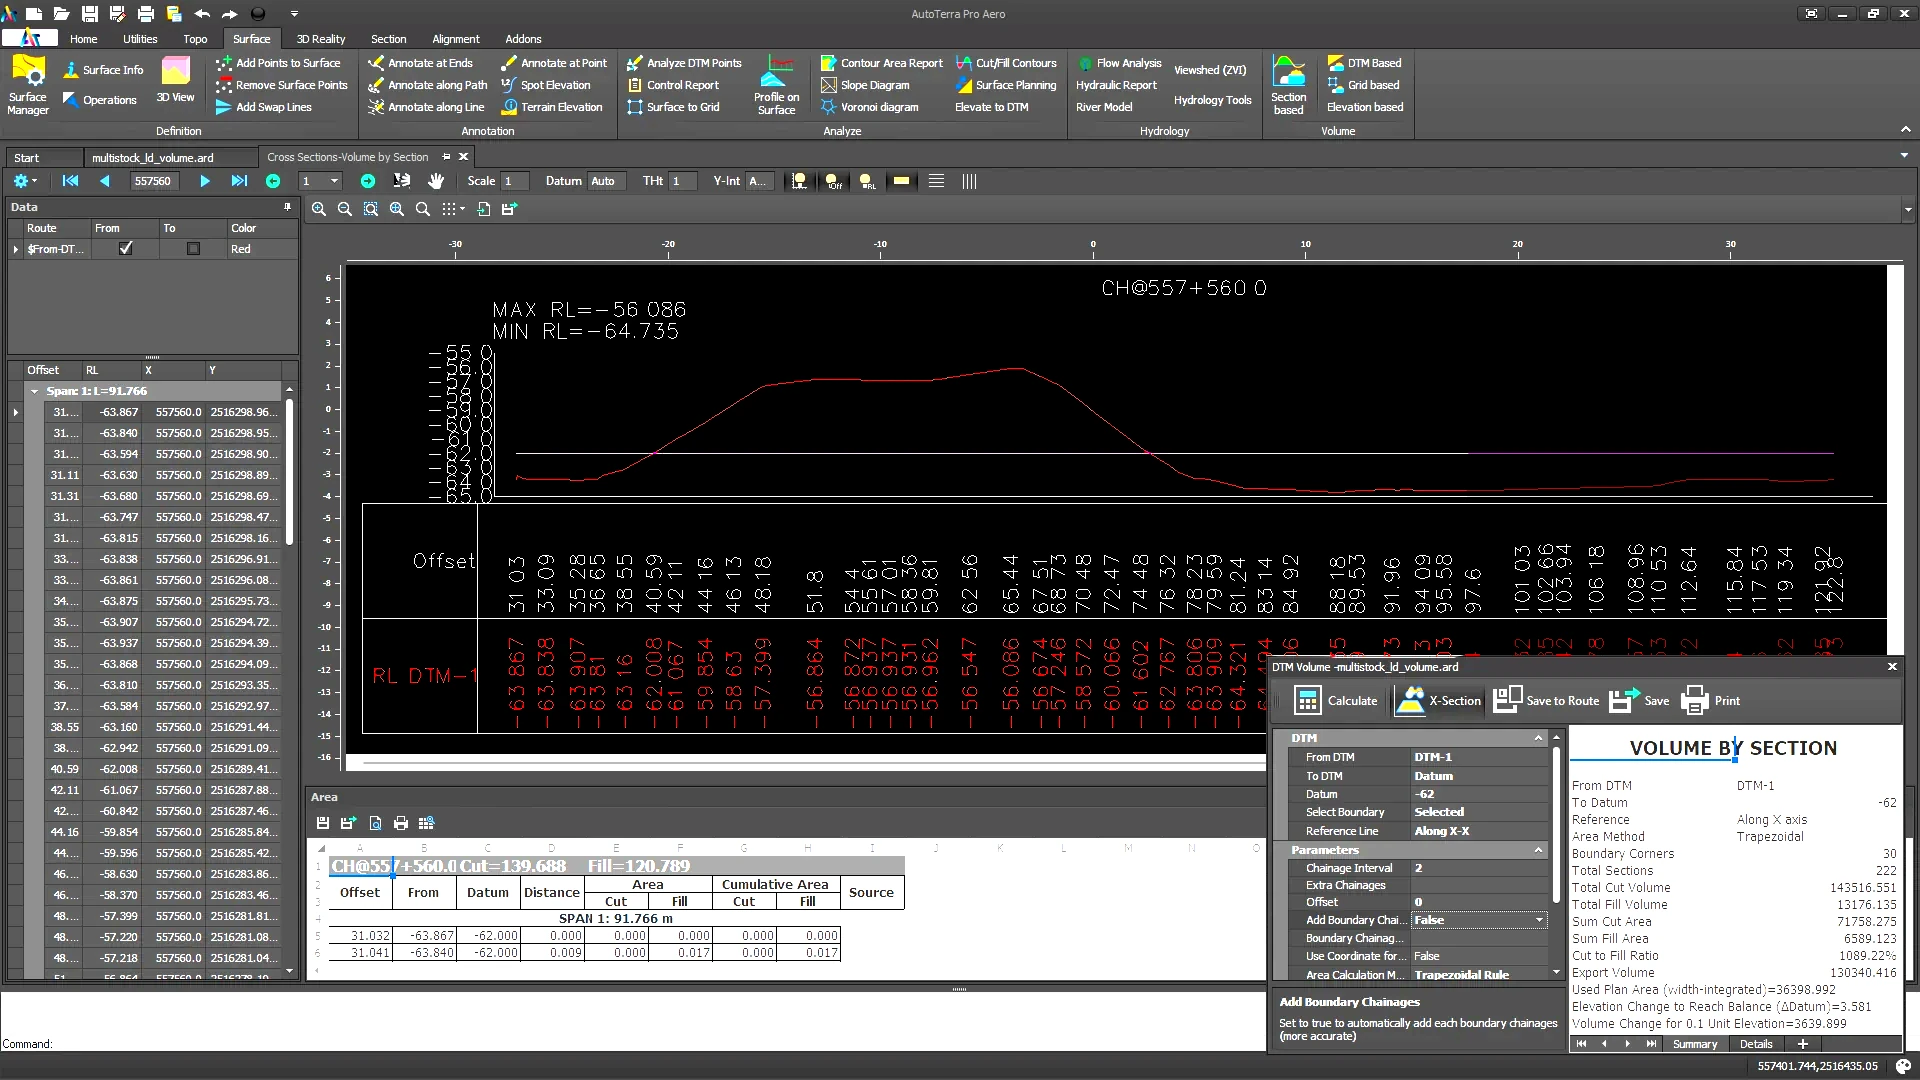Open the 3D Reality ribbon tab
This screenshot has height=1080, width=1920.
pyautogui.click(x=321, y=39)
